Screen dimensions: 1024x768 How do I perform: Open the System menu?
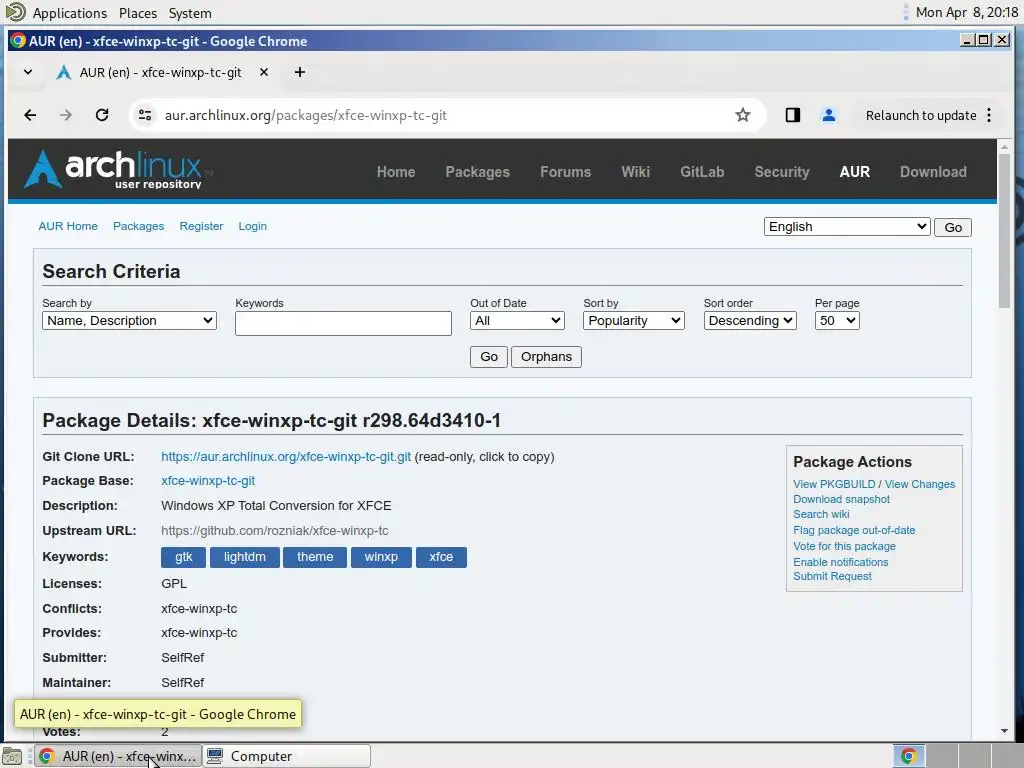click(190, 13)
